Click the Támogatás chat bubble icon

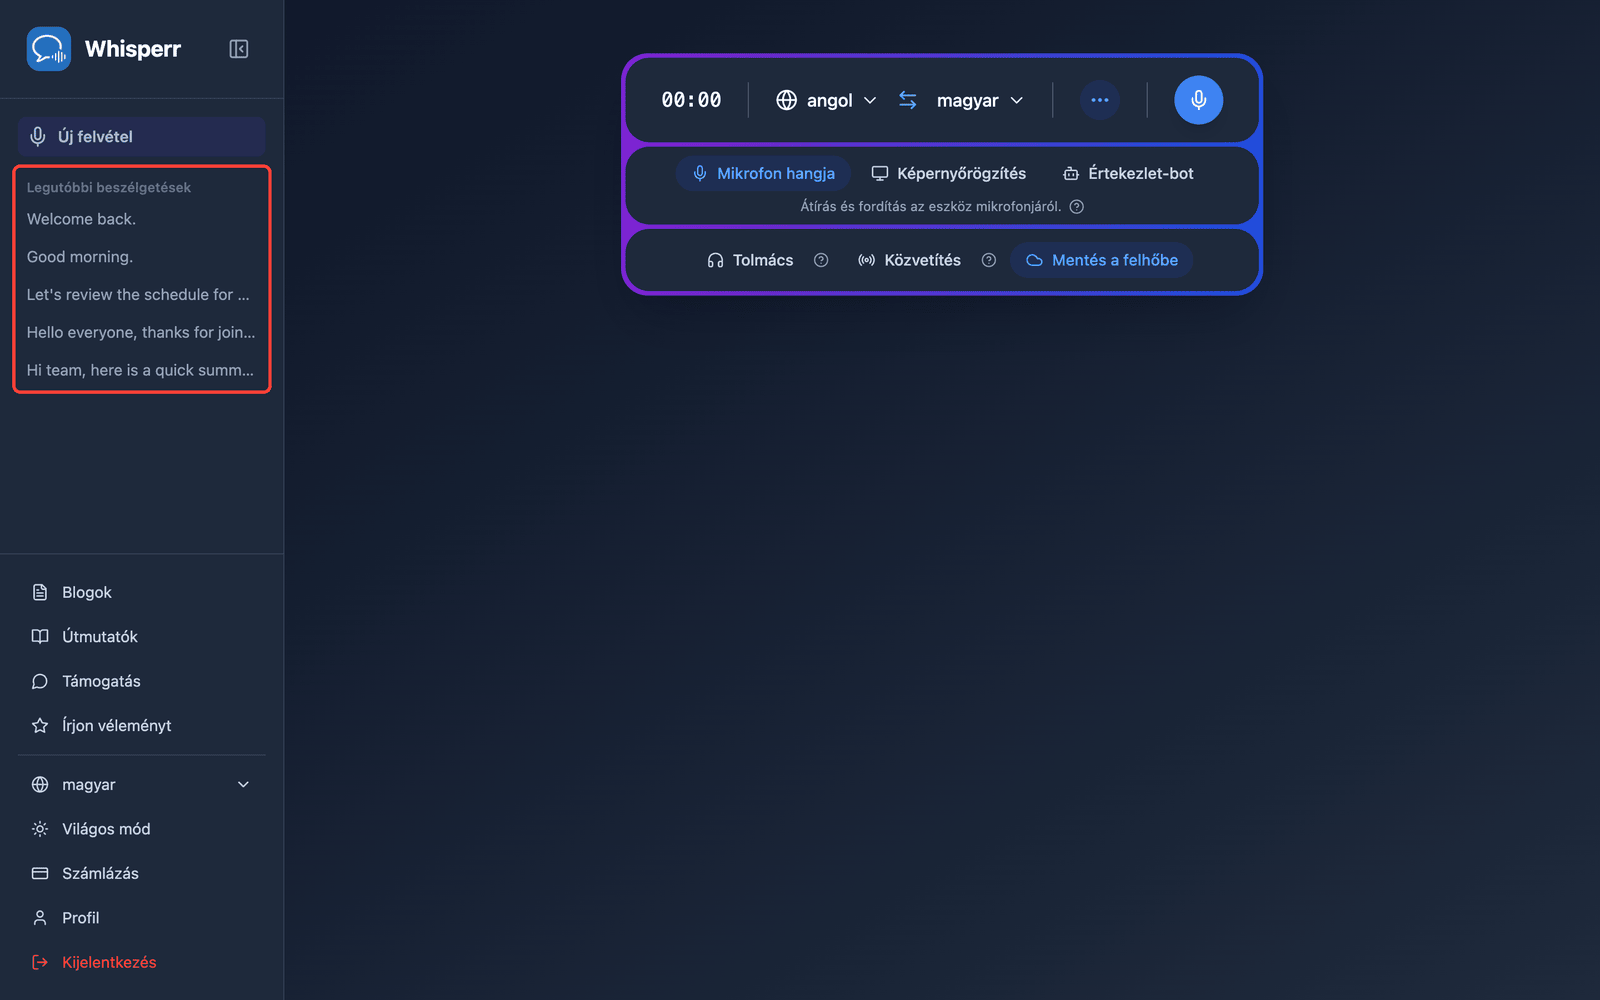(x=40, y=681)
